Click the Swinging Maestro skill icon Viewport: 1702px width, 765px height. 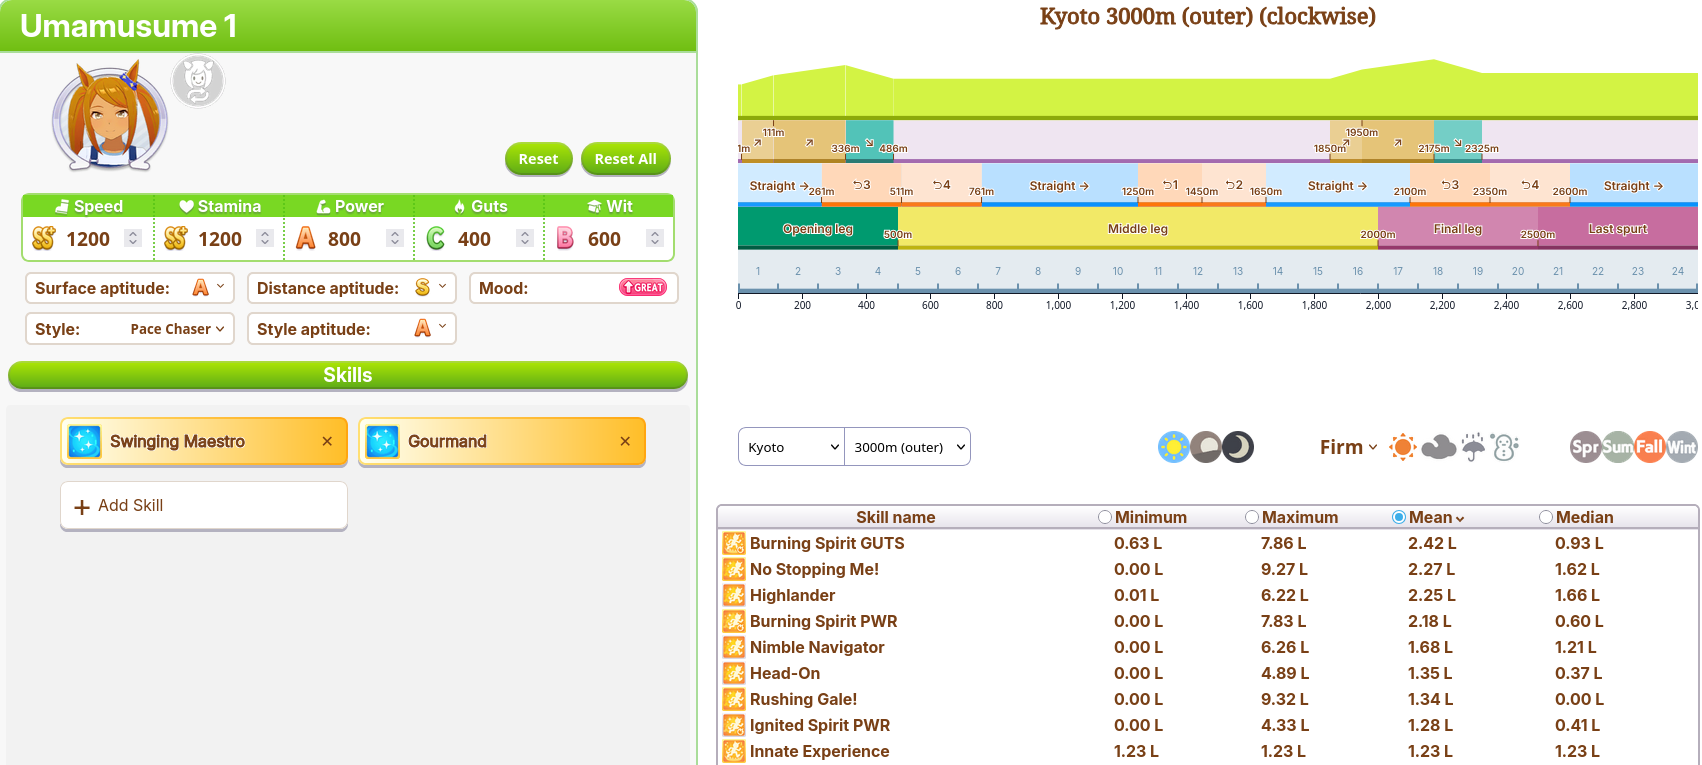pyautogui.click(x=84, y=442)
